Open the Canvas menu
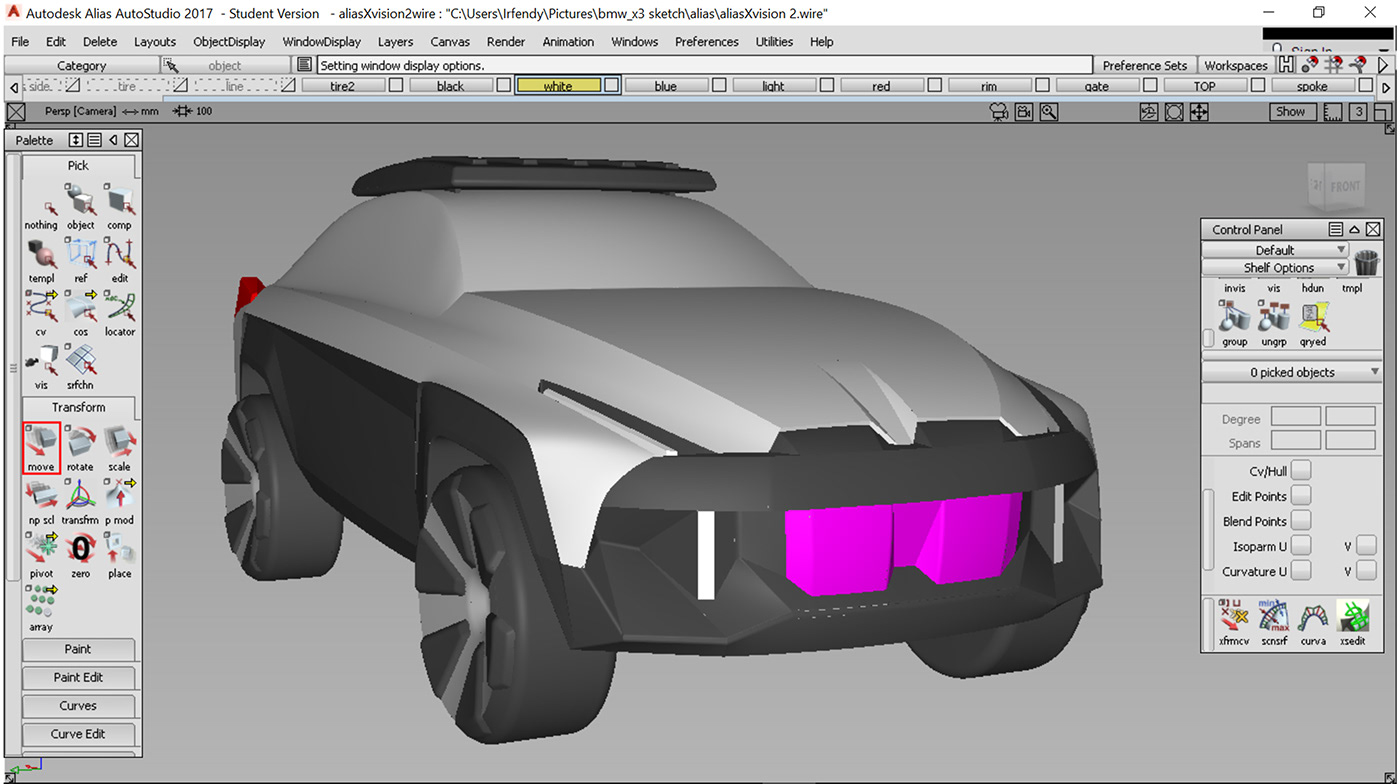 pos(450,42)
